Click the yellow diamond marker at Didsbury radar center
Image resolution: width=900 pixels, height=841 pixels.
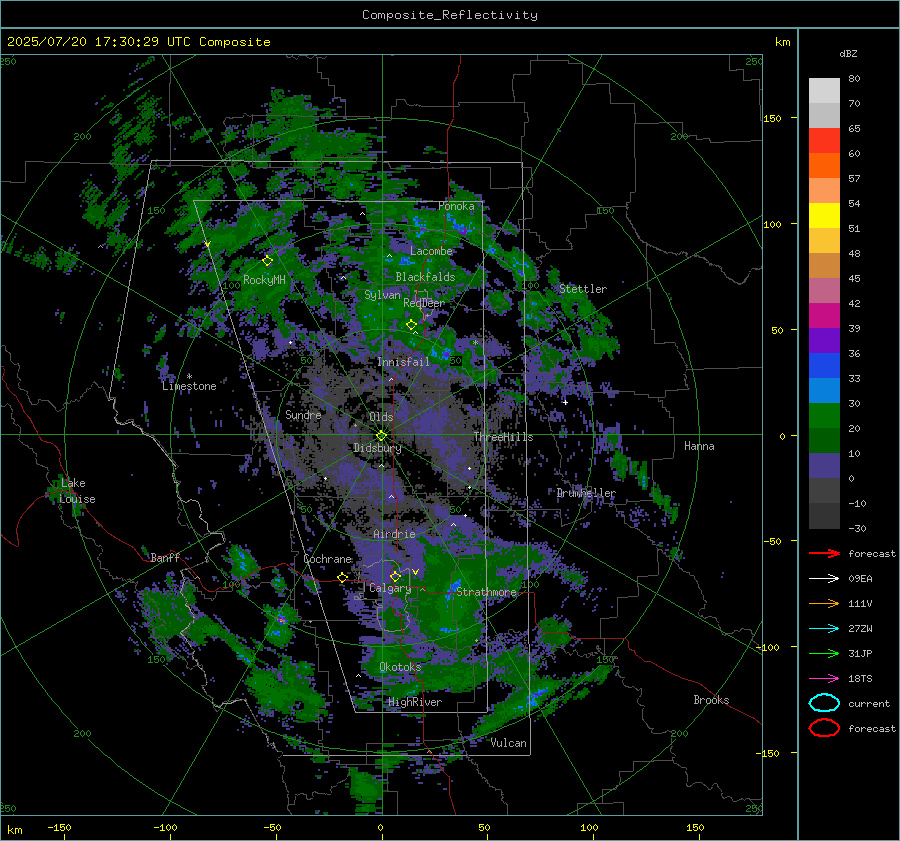click(381, 436)
